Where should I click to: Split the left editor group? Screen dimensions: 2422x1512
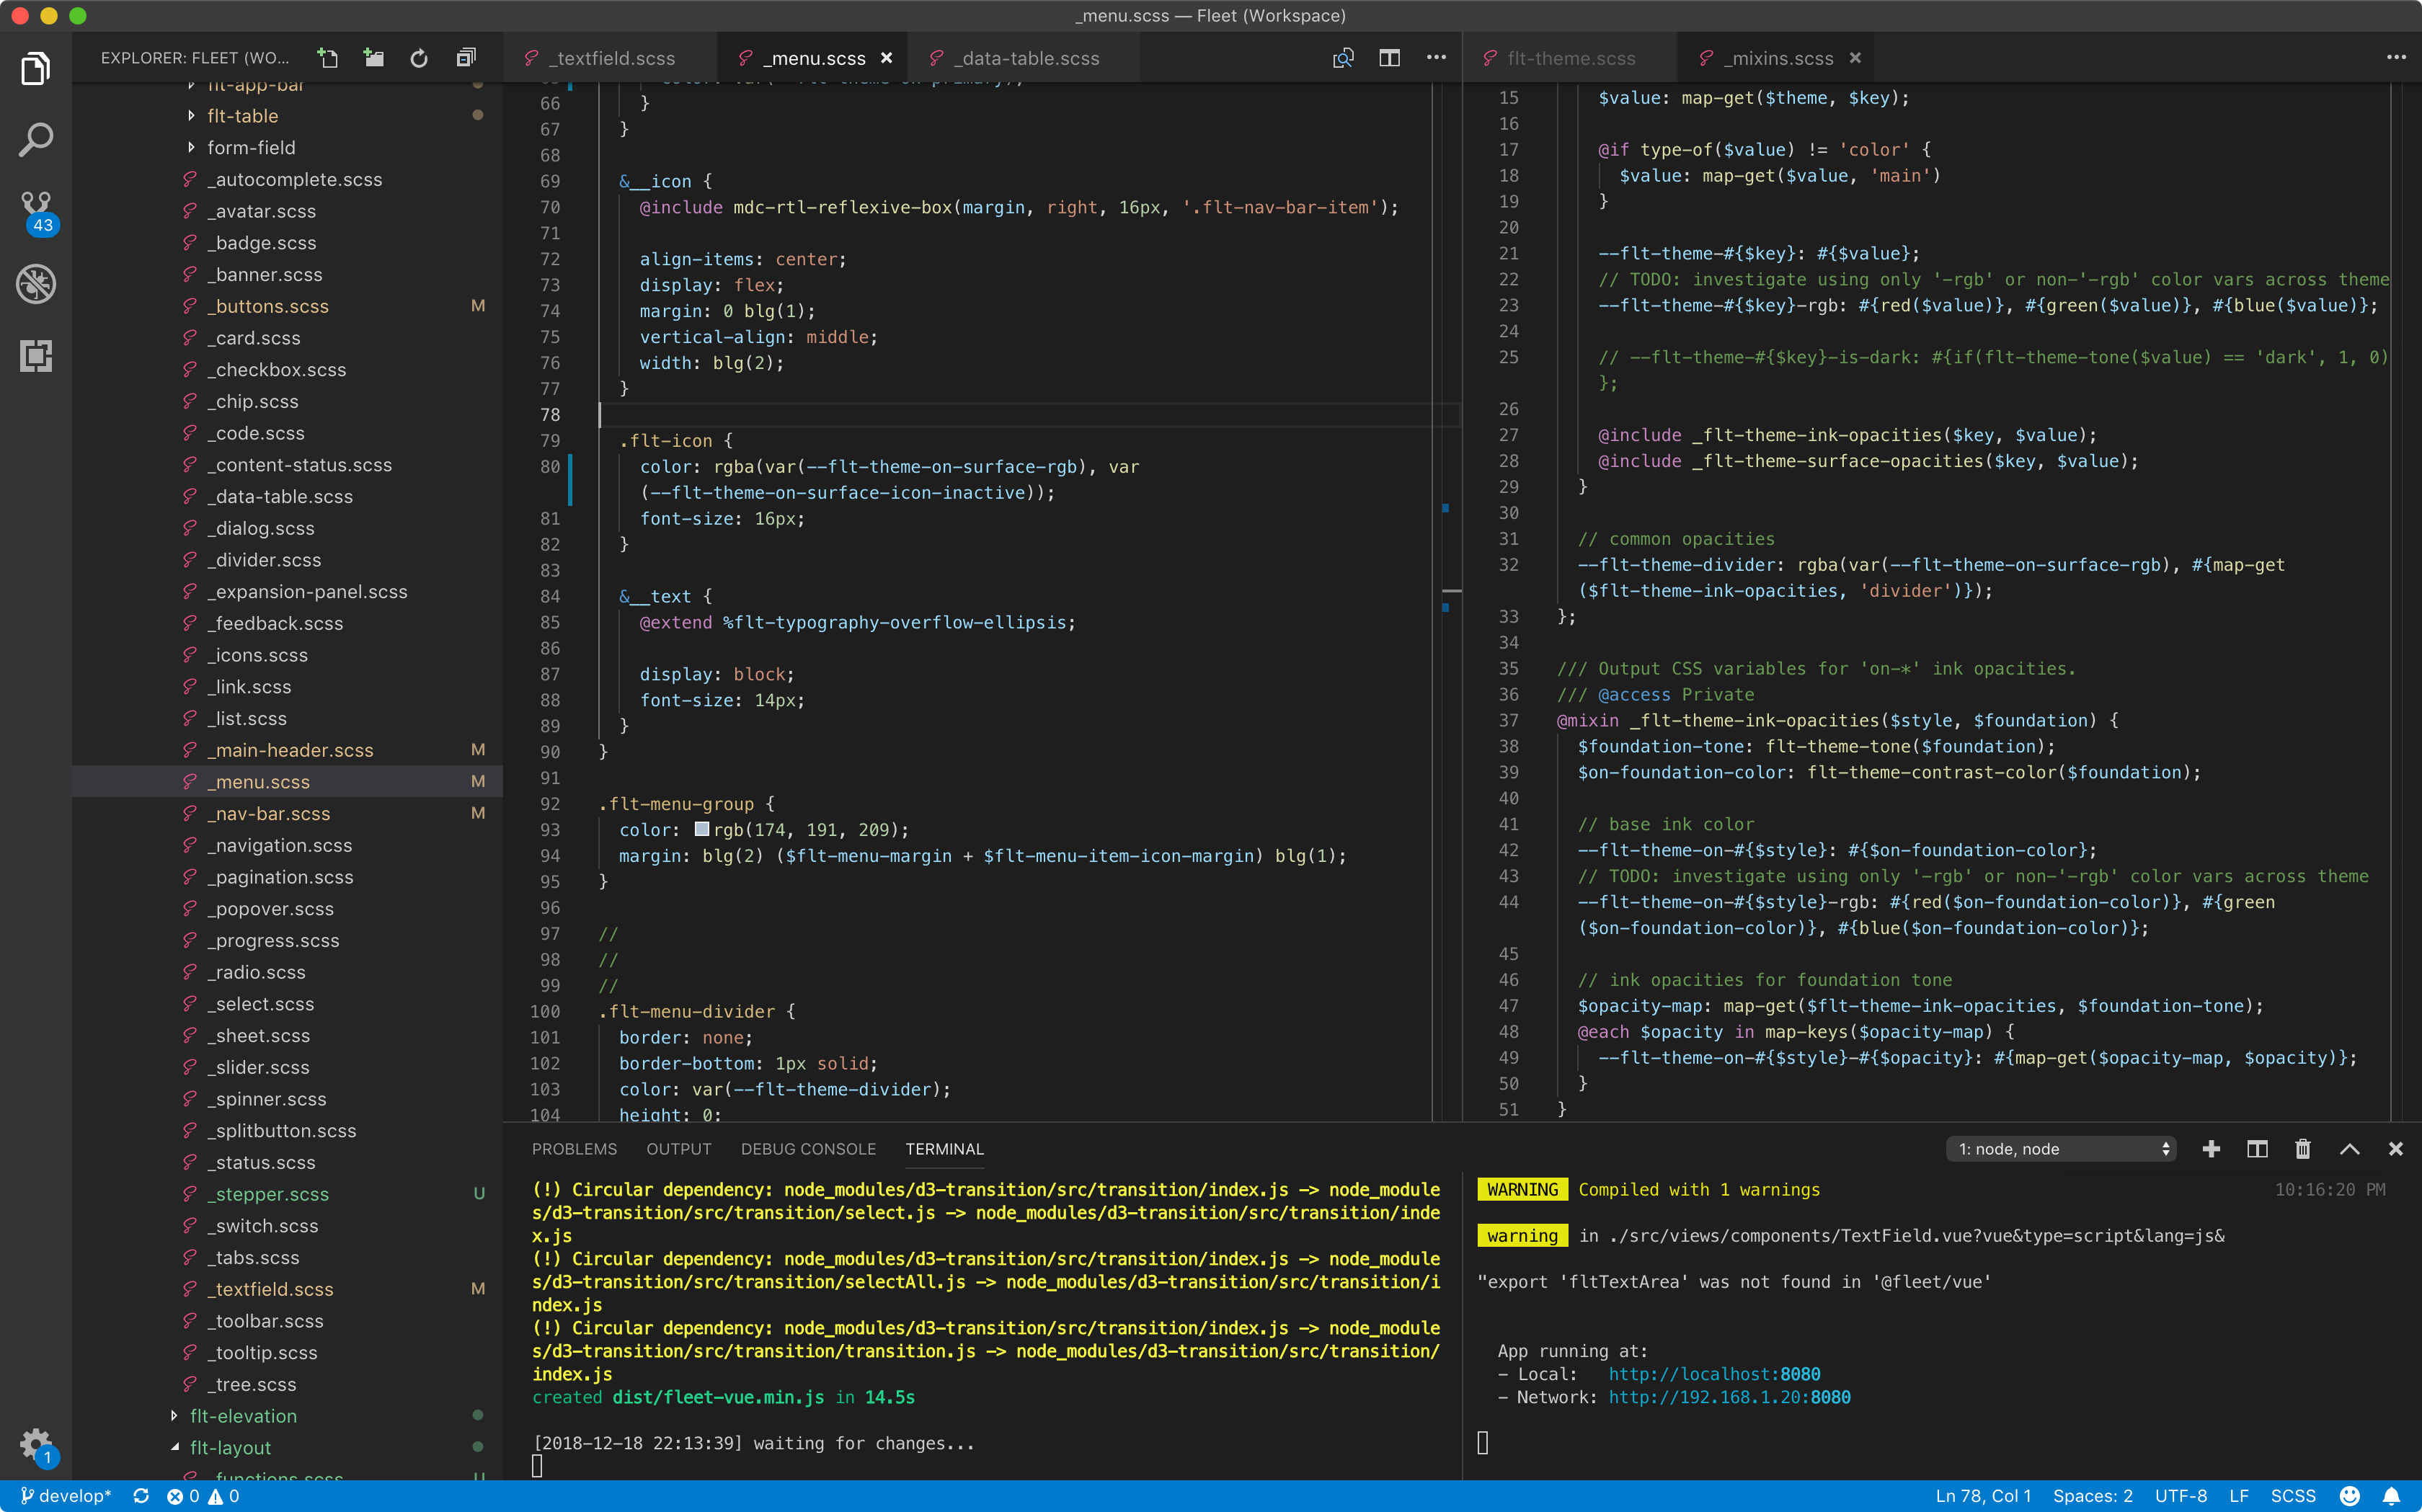[x=1389, y=58]
